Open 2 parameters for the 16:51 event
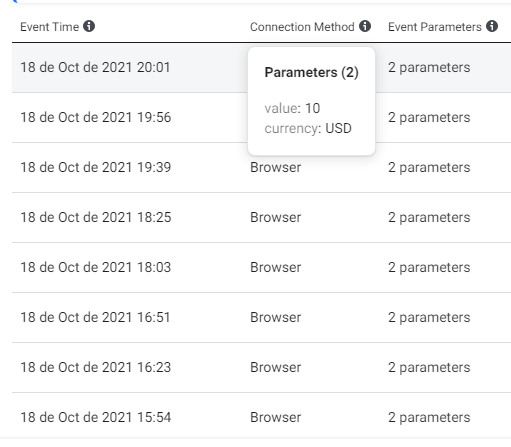Image resolution: width=511 pixels, height=447 pixels. [429, 317]
